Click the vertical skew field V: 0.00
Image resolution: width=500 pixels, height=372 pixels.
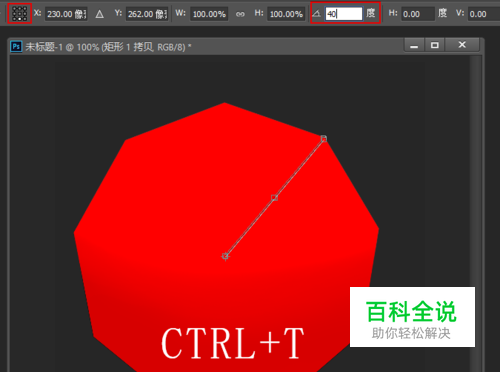tap(484, 14)
